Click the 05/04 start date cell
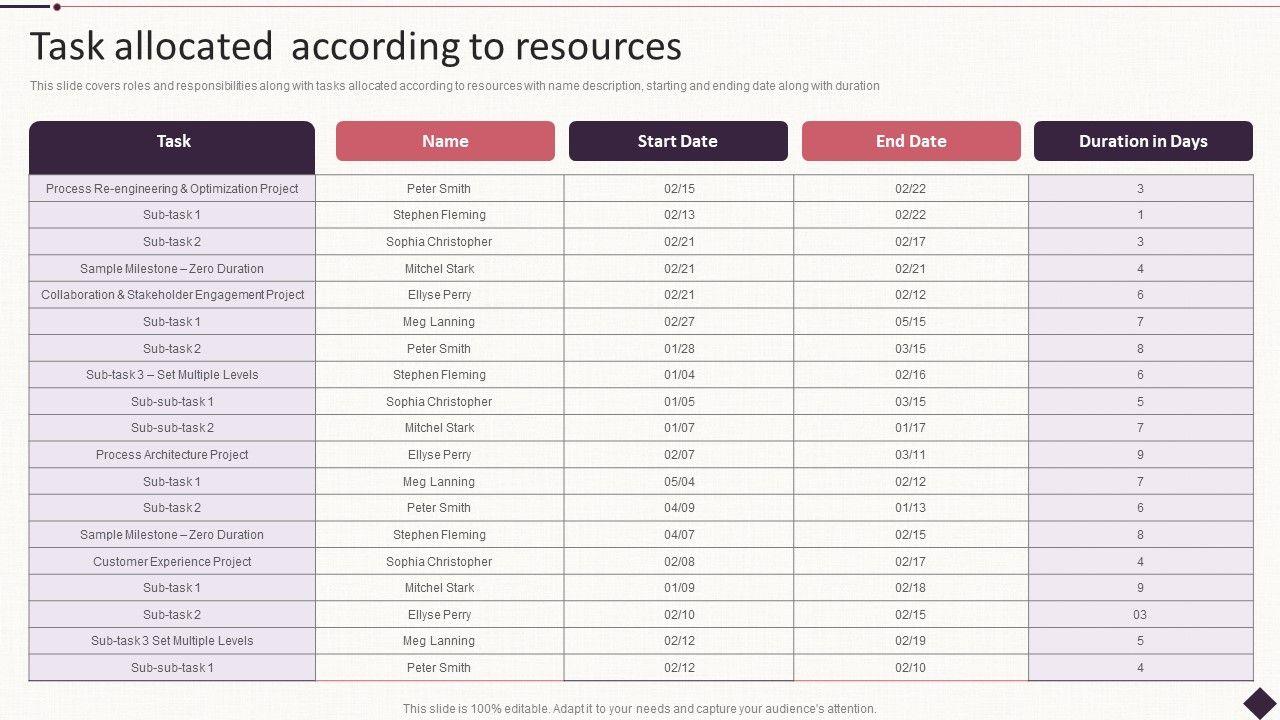This screenshot has width=1280, height=720. point(679,482)
